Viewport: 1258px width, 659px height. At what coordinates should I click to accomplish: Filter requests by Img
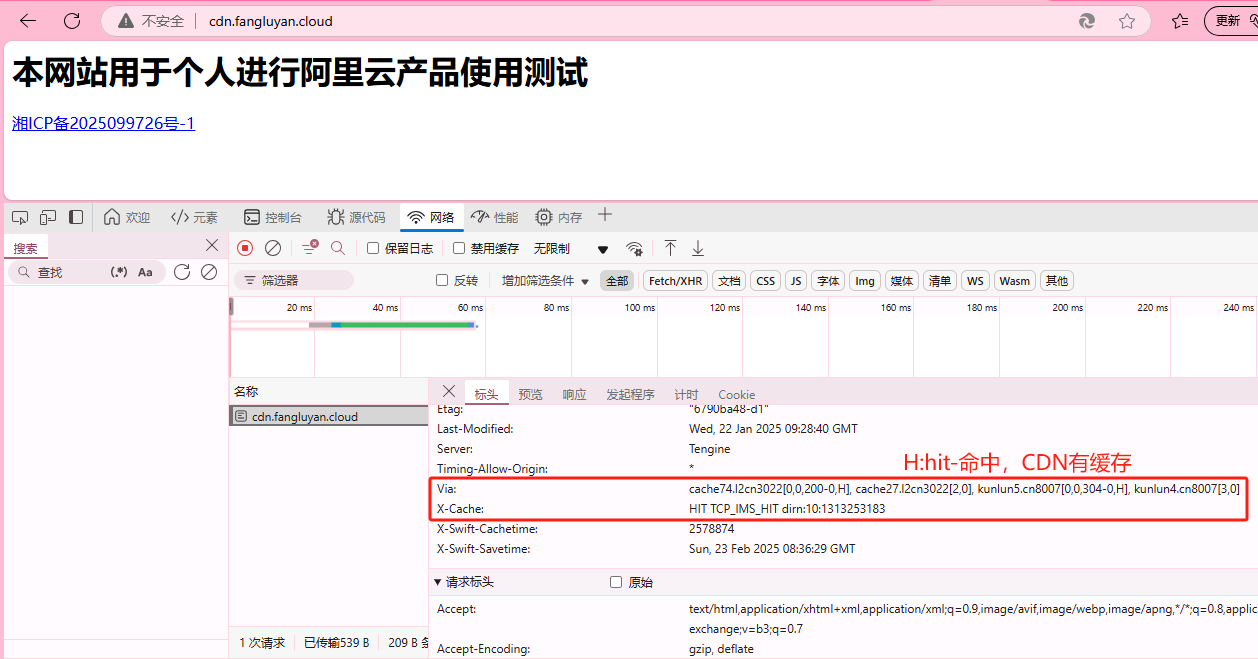(865, 281)
